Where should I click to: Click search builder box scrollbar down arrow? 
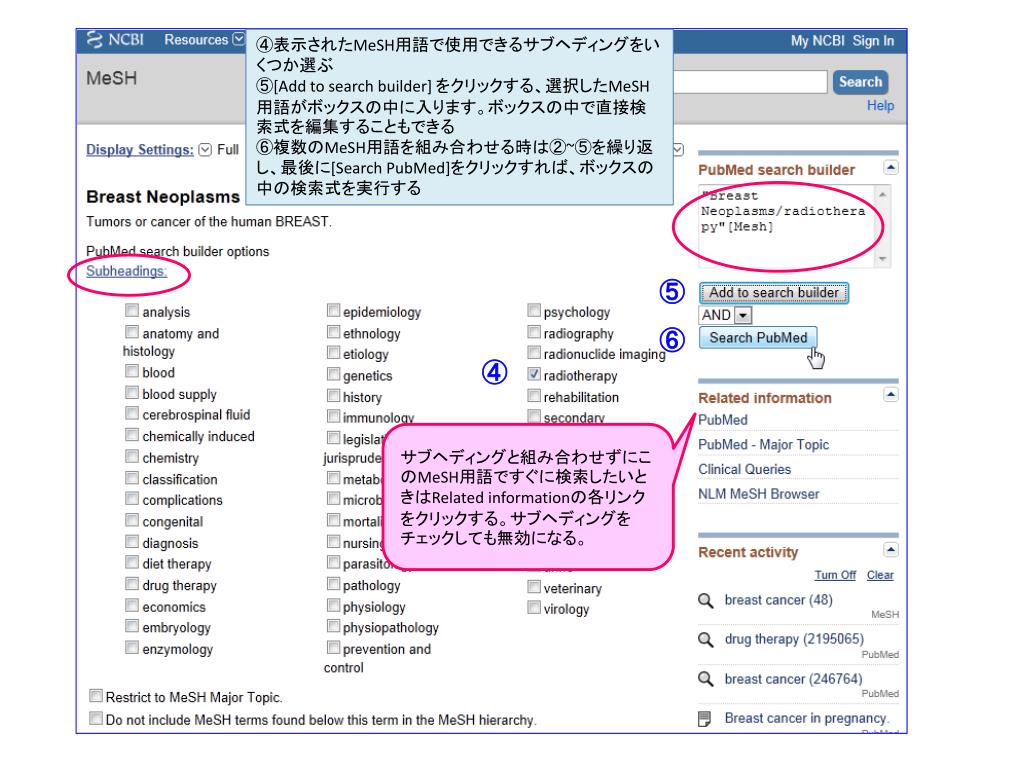tap(883, 259)
